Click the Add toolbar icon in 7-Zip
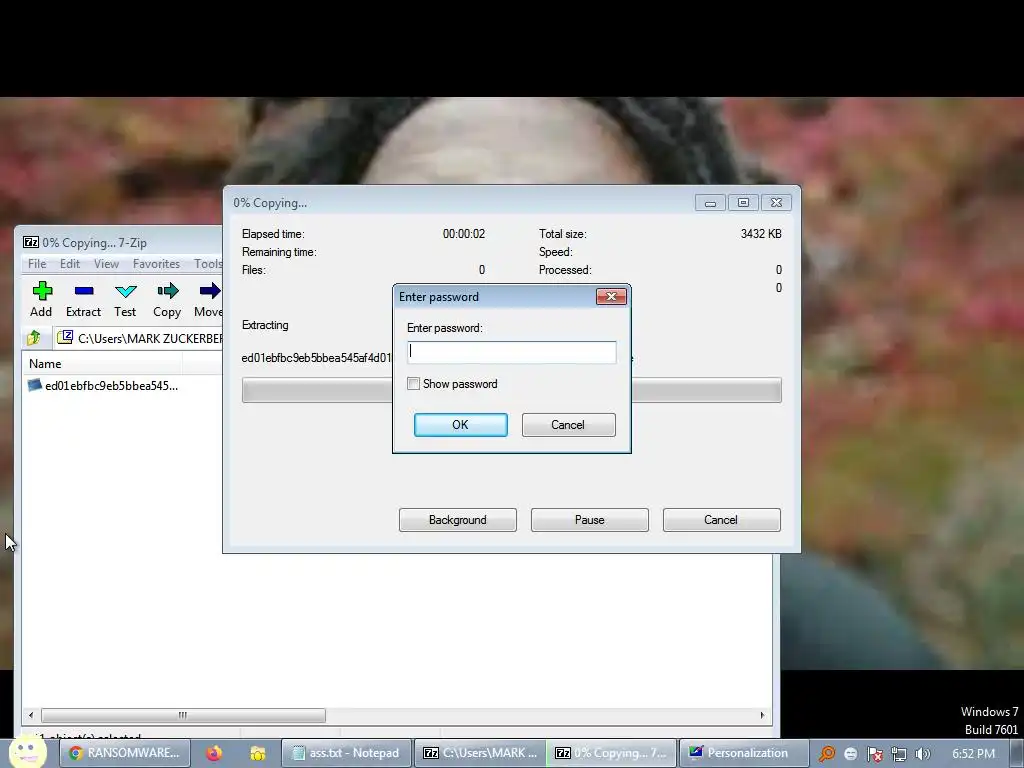 pos(41,299)
